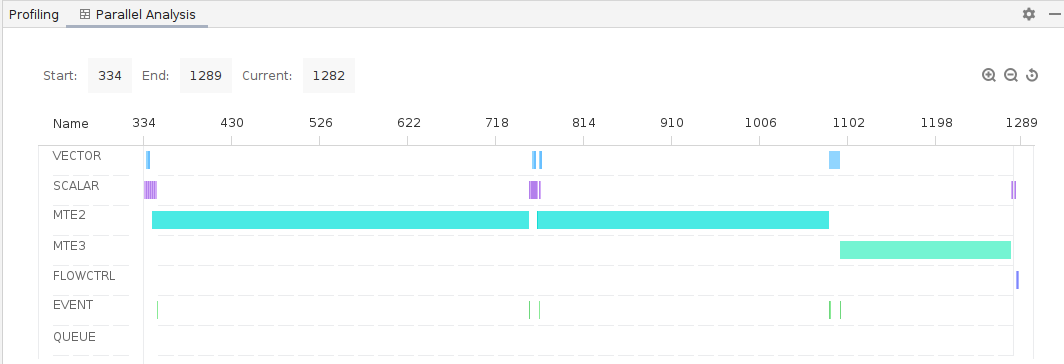Open the panel settings gear

[x=1029, y=14]
